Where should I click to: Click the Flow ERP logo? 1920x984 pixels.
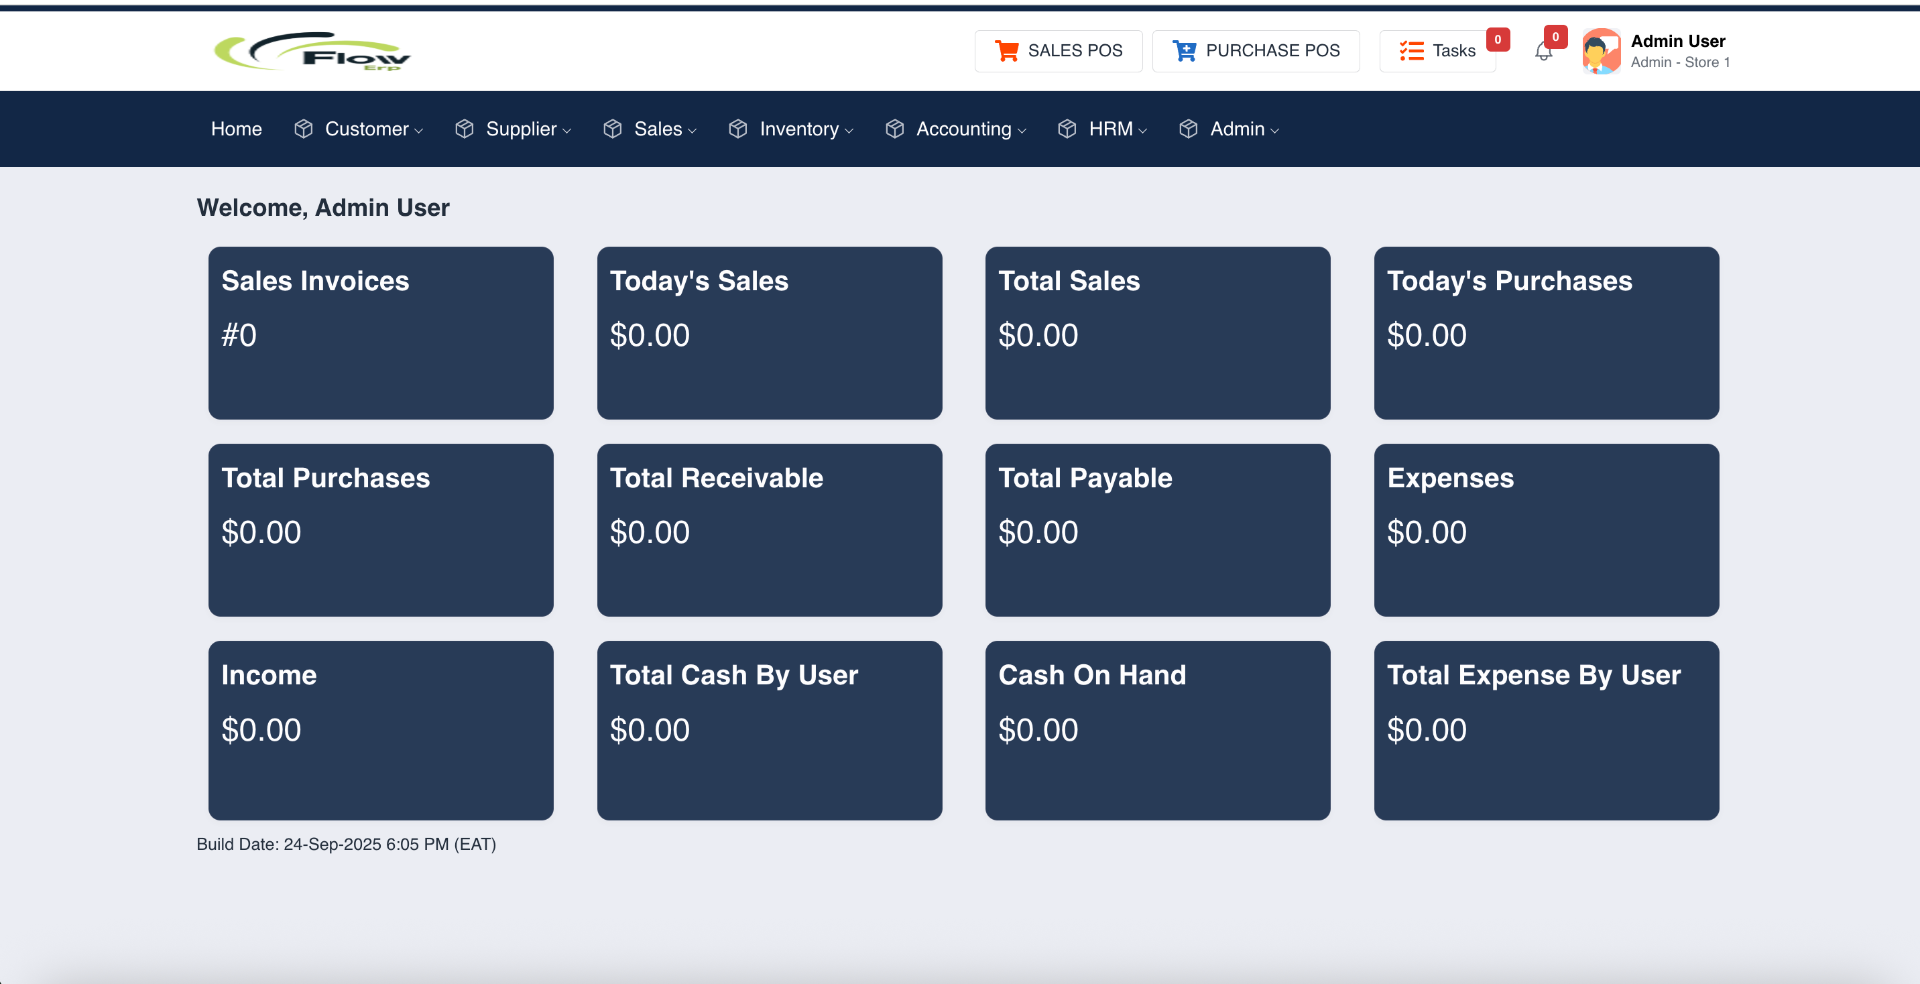pyautogui.click(x=312, y=51)
